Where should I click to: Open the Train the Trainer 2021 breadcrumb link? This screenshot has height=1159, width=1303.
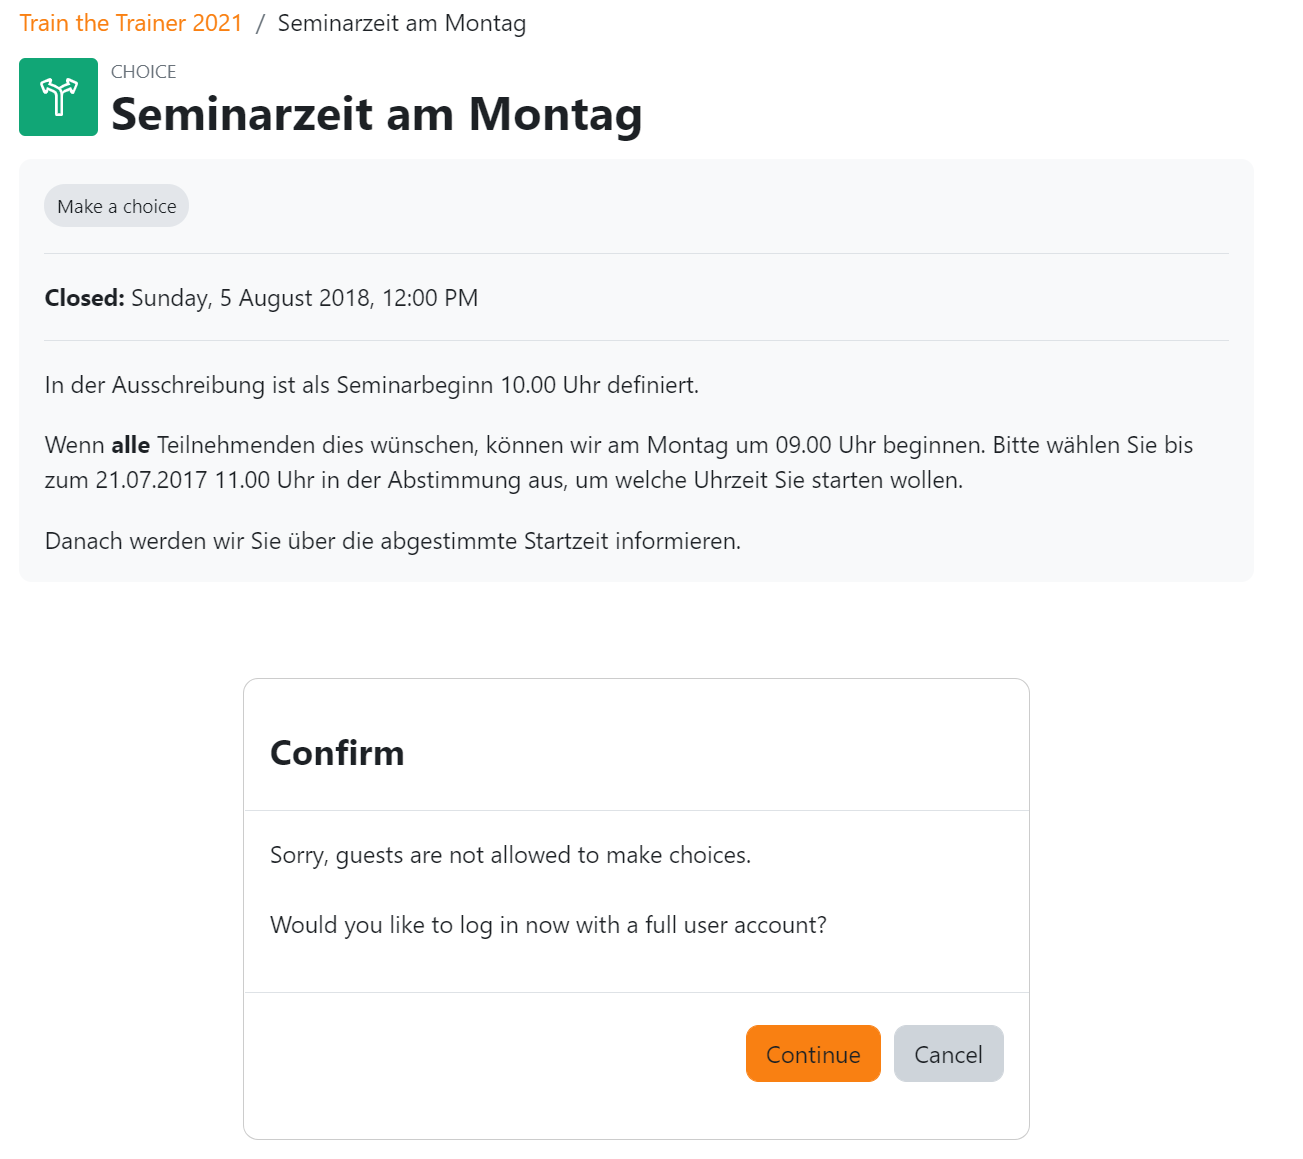click(x=131, y=23)
